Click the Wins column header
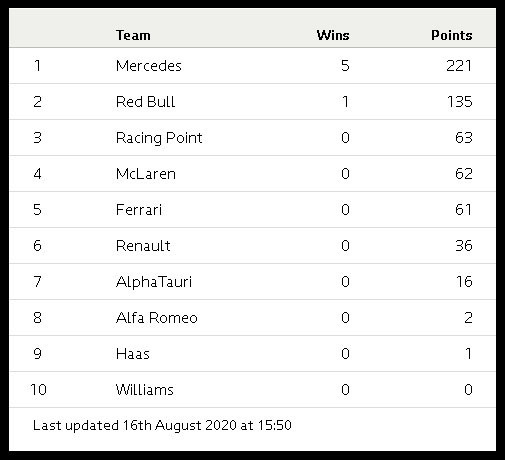 [x=333, y=35]
